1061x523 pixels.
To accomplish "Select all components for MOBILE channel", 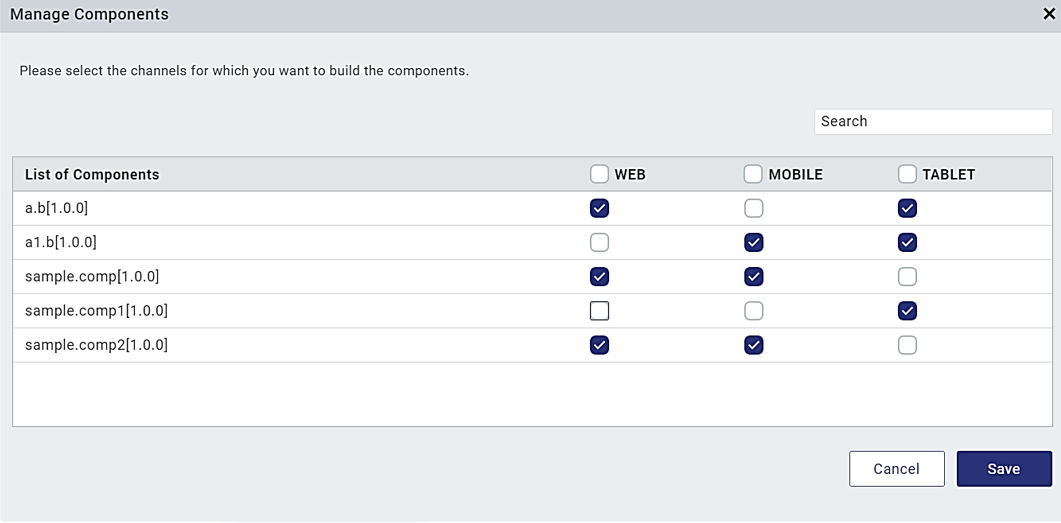I will 753,174.
